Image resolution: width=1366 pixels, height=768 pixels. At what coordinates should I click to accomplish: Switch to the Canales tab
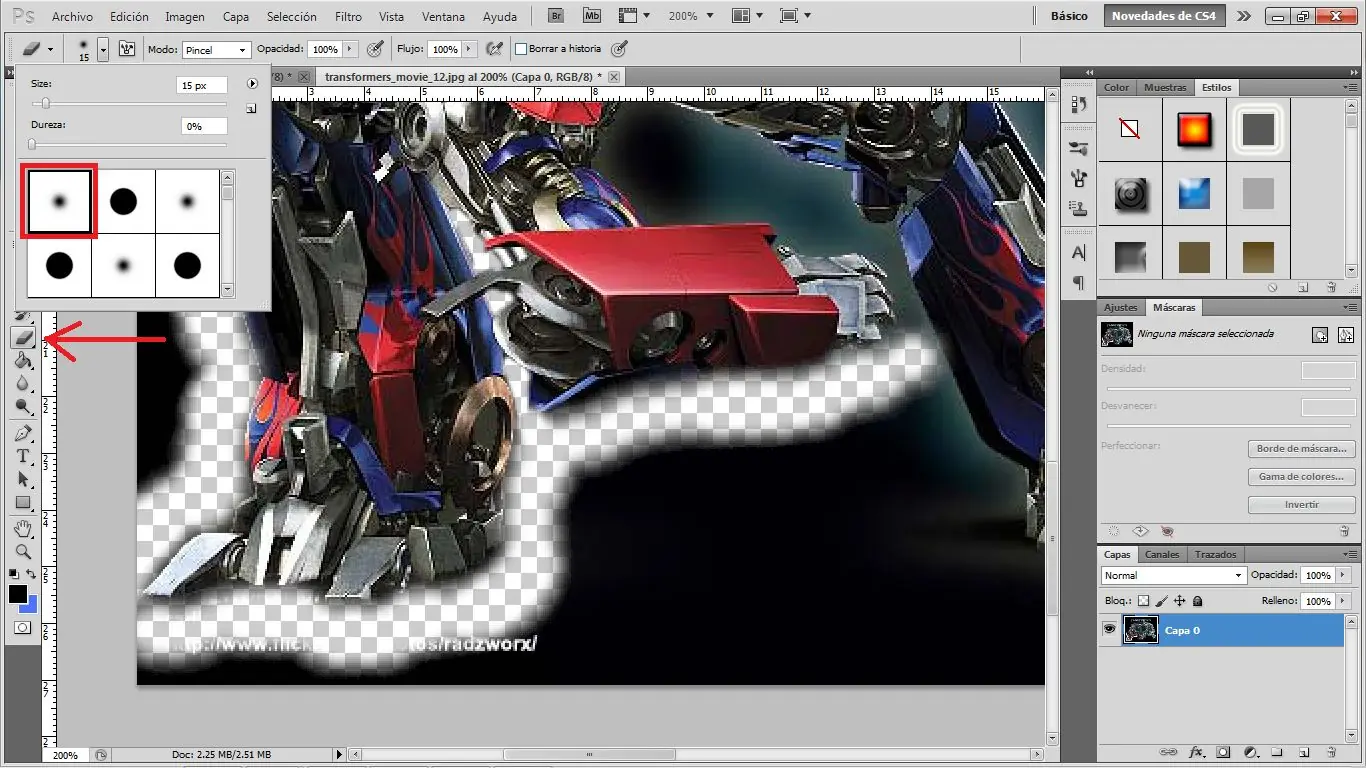tap(1162, 554)
